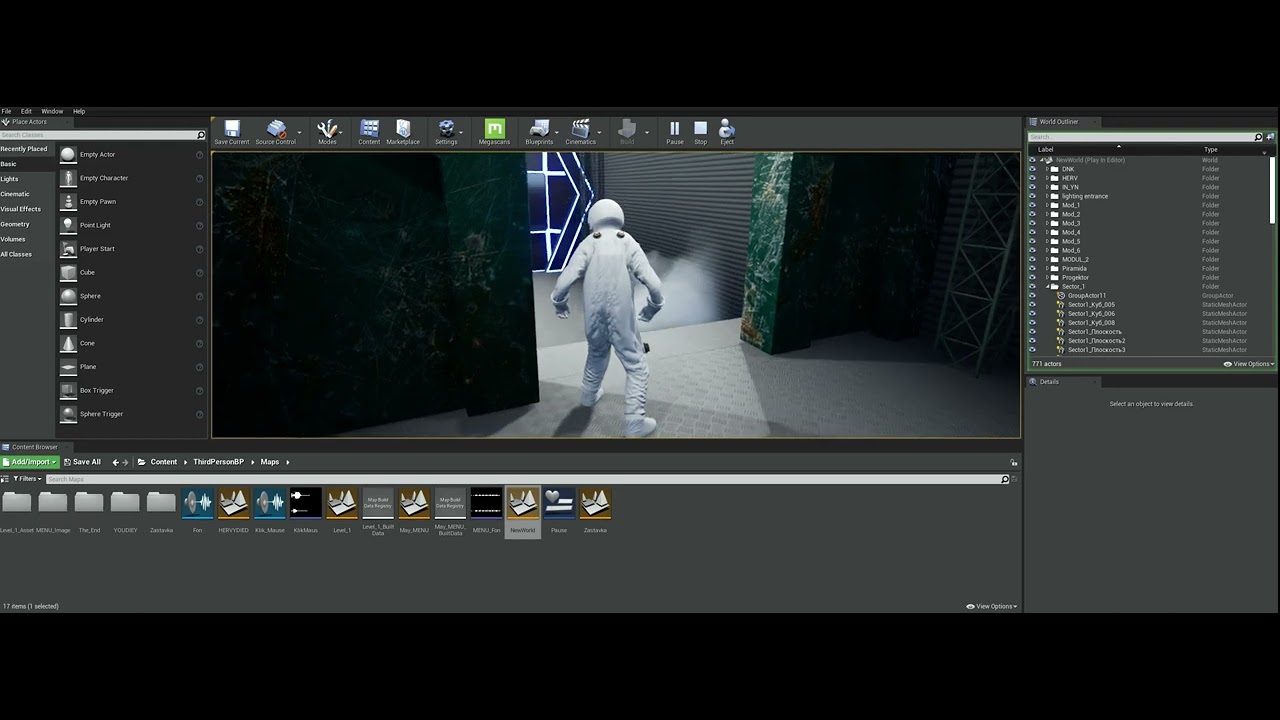Image resolution: width=1280 pixels, height=720 pixels.
Task: Click the World Outliner add folder icon
Action: 1270,137
